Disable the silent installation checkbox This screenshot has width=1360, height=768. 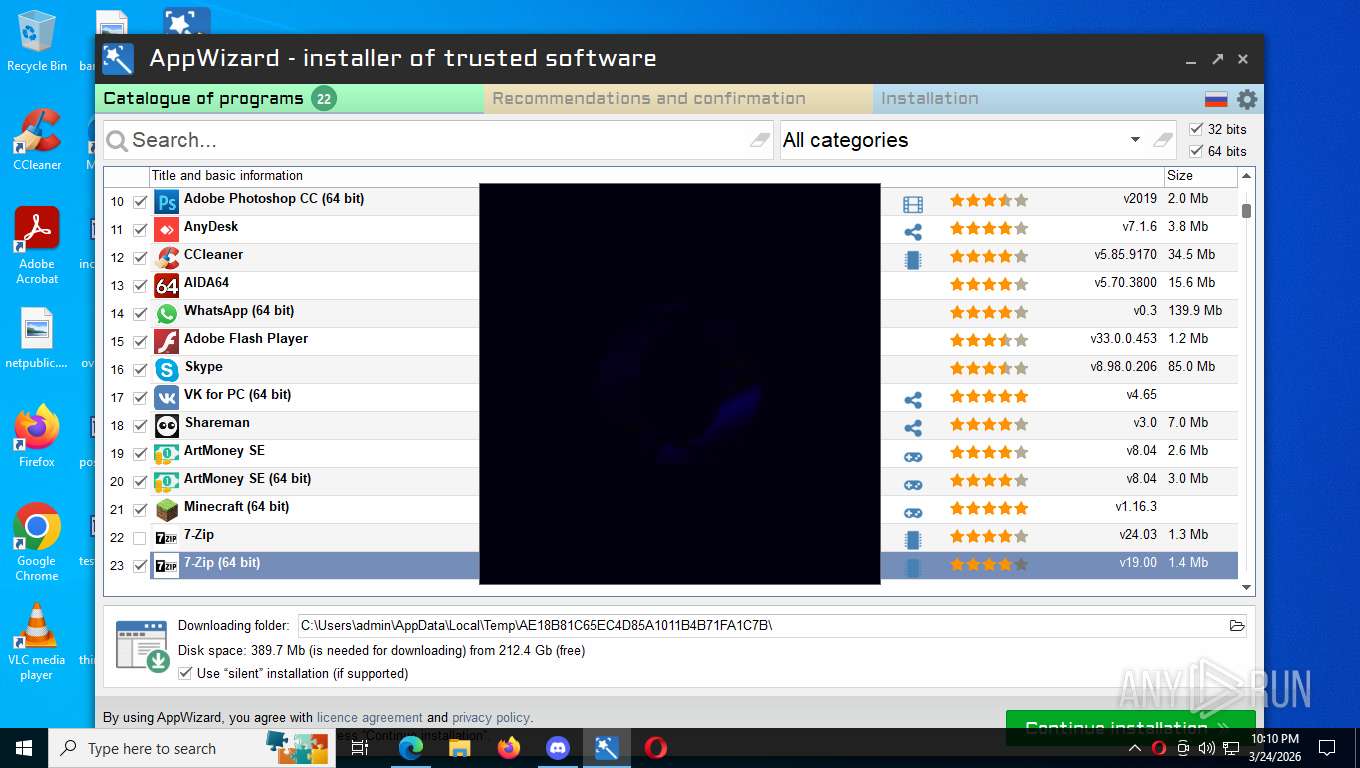click(x=185, y=673)
